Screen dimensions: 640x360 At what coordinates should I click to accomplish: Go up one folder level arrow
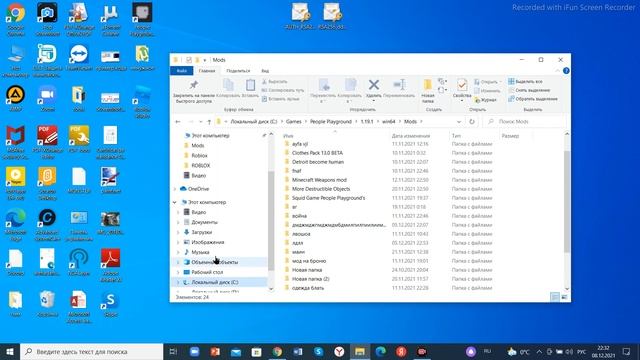pos(209,122)
